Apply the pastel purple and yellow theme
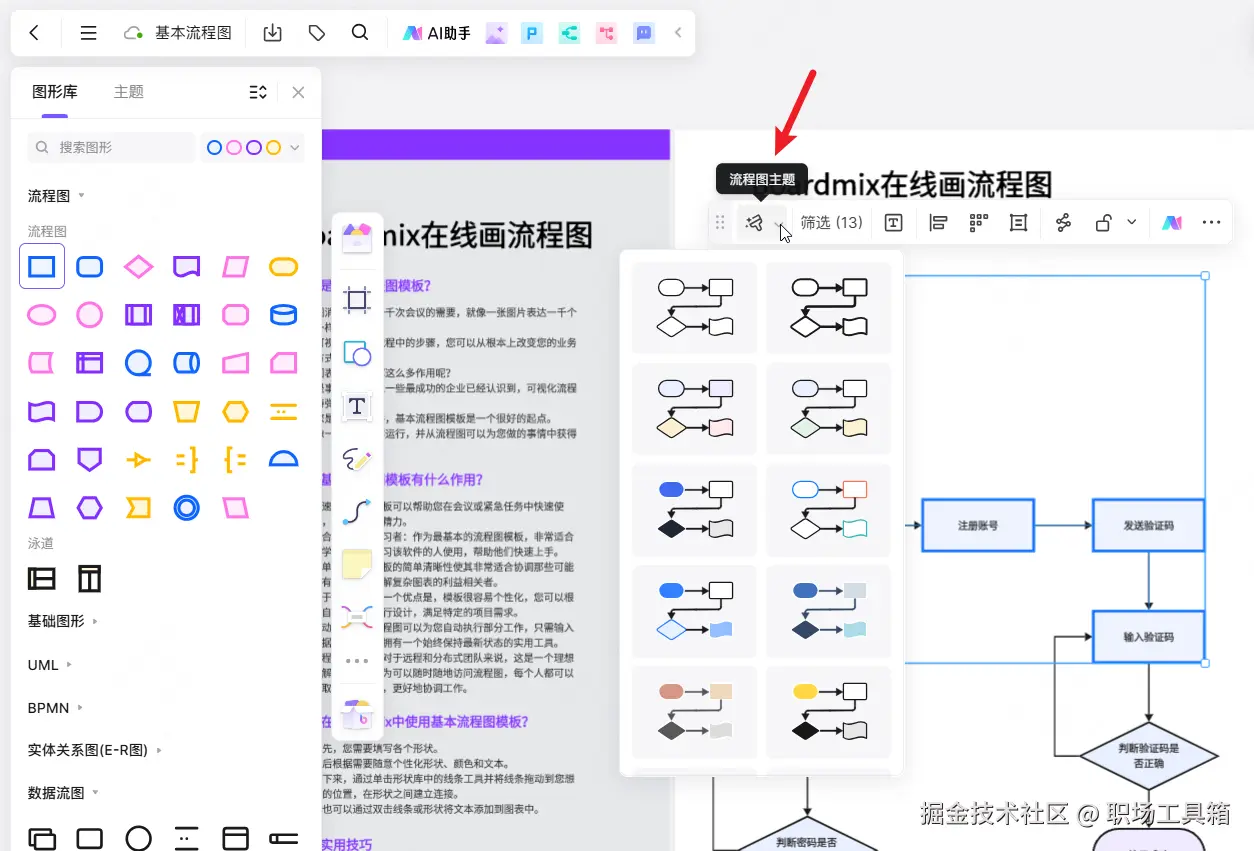The width and height of the screenshot is (1254, 851). click(695, 408)
